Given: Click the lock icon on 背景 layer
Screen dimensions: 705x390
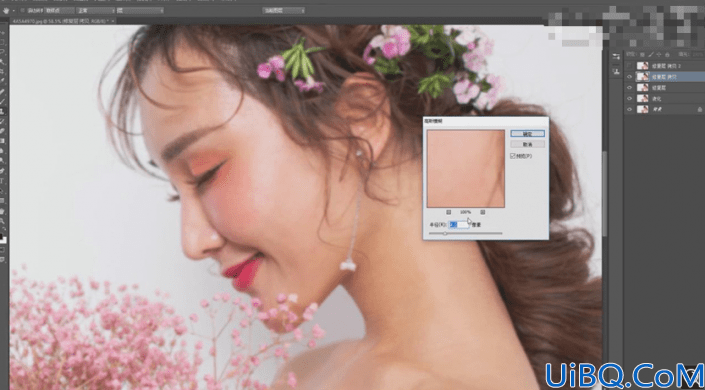Looking at the screenshot, I should 700,109.
